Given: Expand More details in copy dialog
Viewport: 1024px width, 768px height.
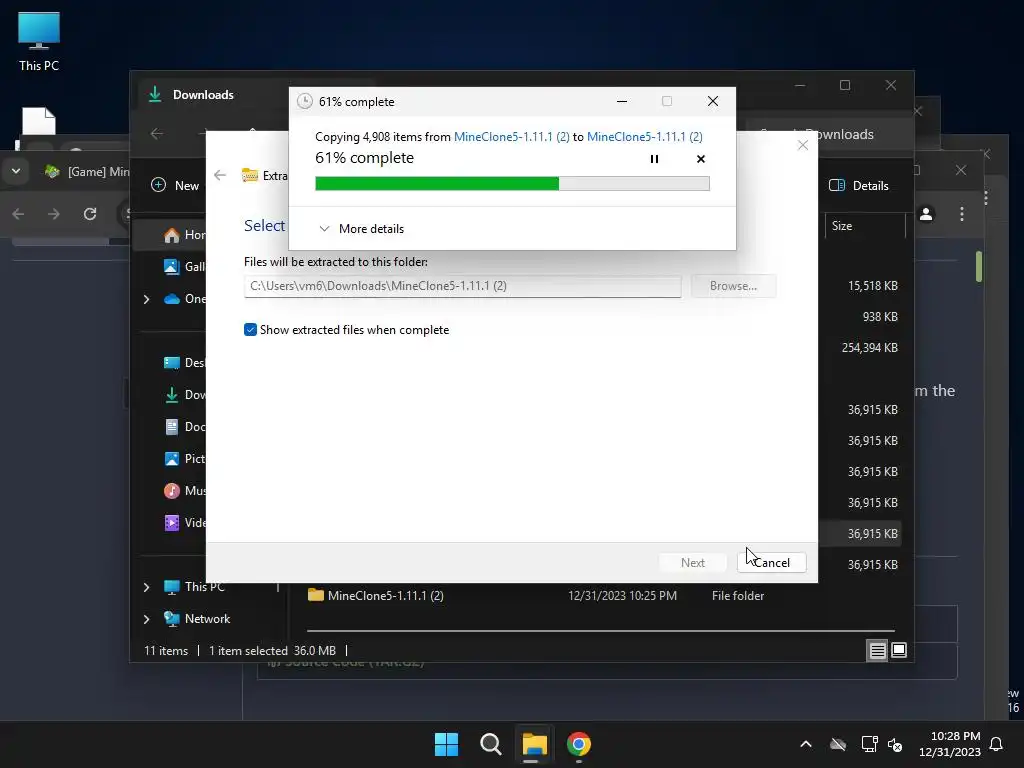Looking at the screenshot, I should pos(361,229).
